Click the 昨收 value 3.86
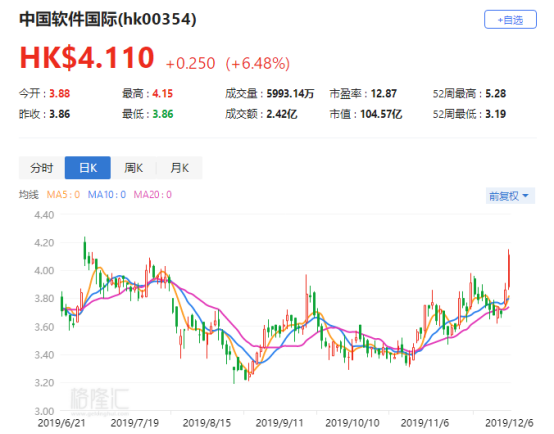This screenshot has width=554, height=434. 59,114
